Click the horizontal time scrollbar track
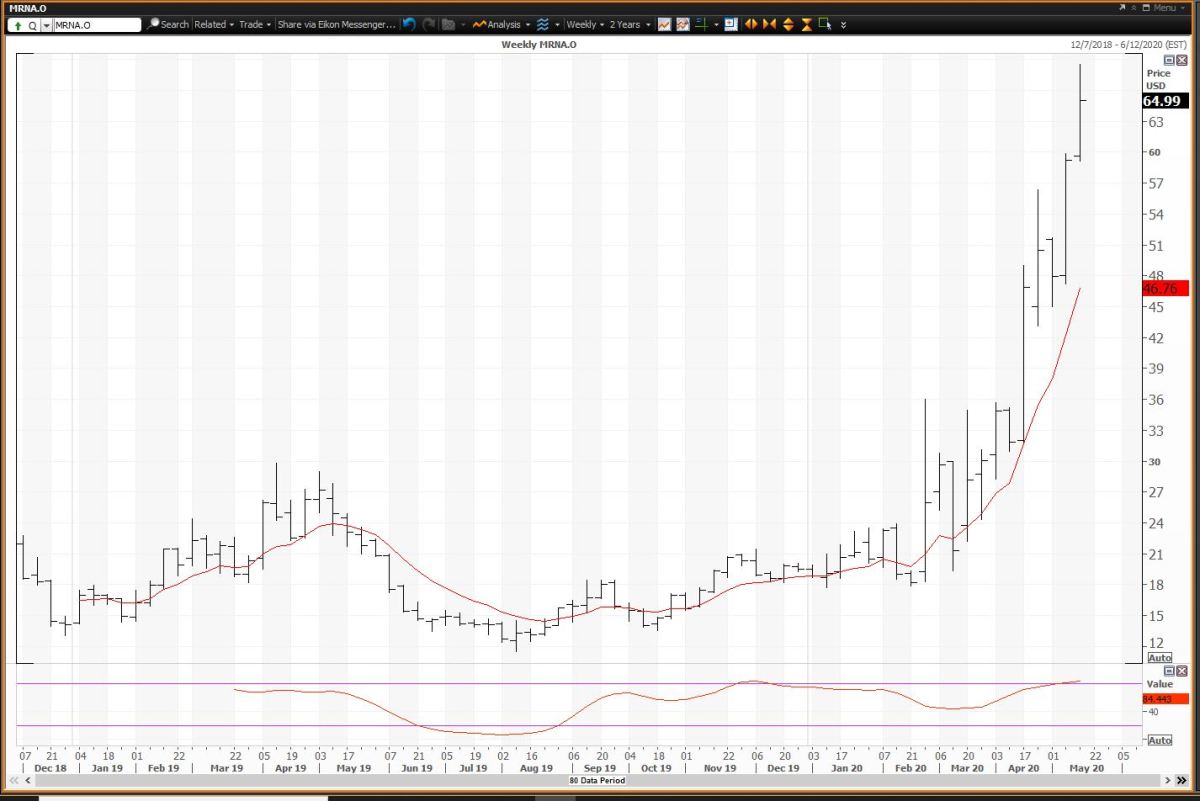 click(600, 780)
